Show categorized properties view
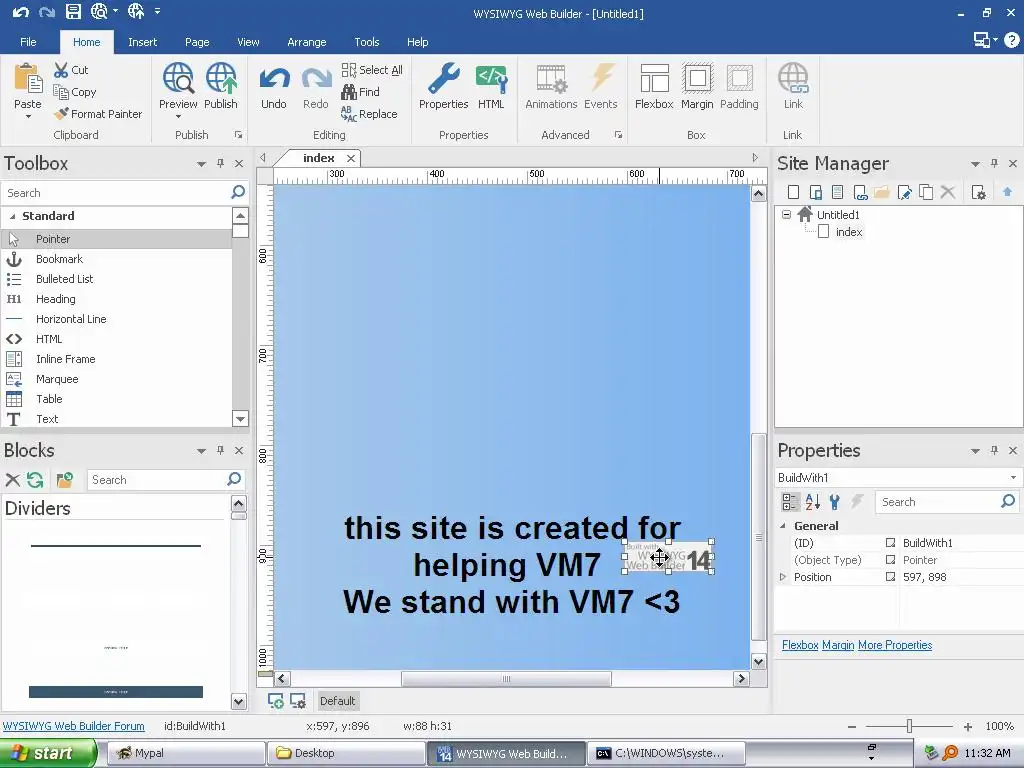The height and width of the screenshot is (768, 1024). pyautogui.click(x=789, y=502)
